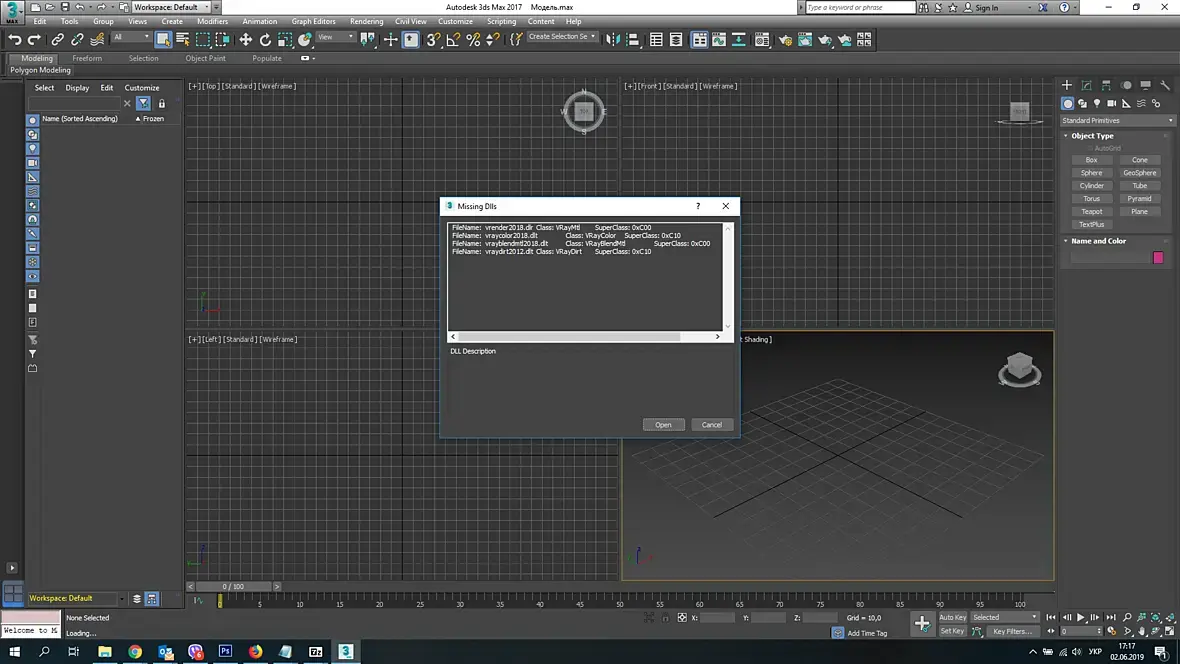Select the Move transform tool
1180x664 pixels.
tap(245, 40)
